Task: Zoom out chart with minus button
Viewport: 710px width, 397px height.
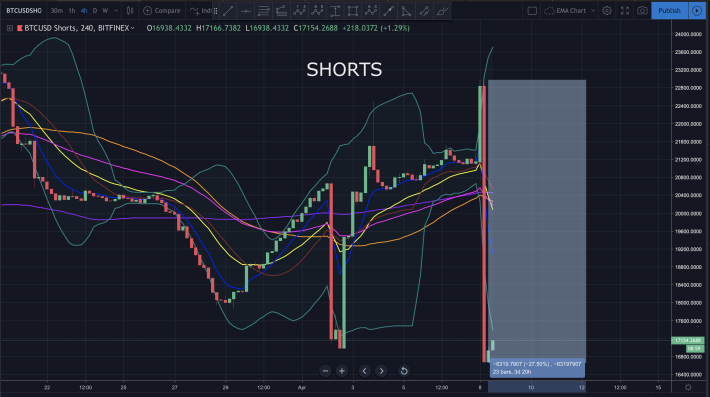Action: coord(325,371)
